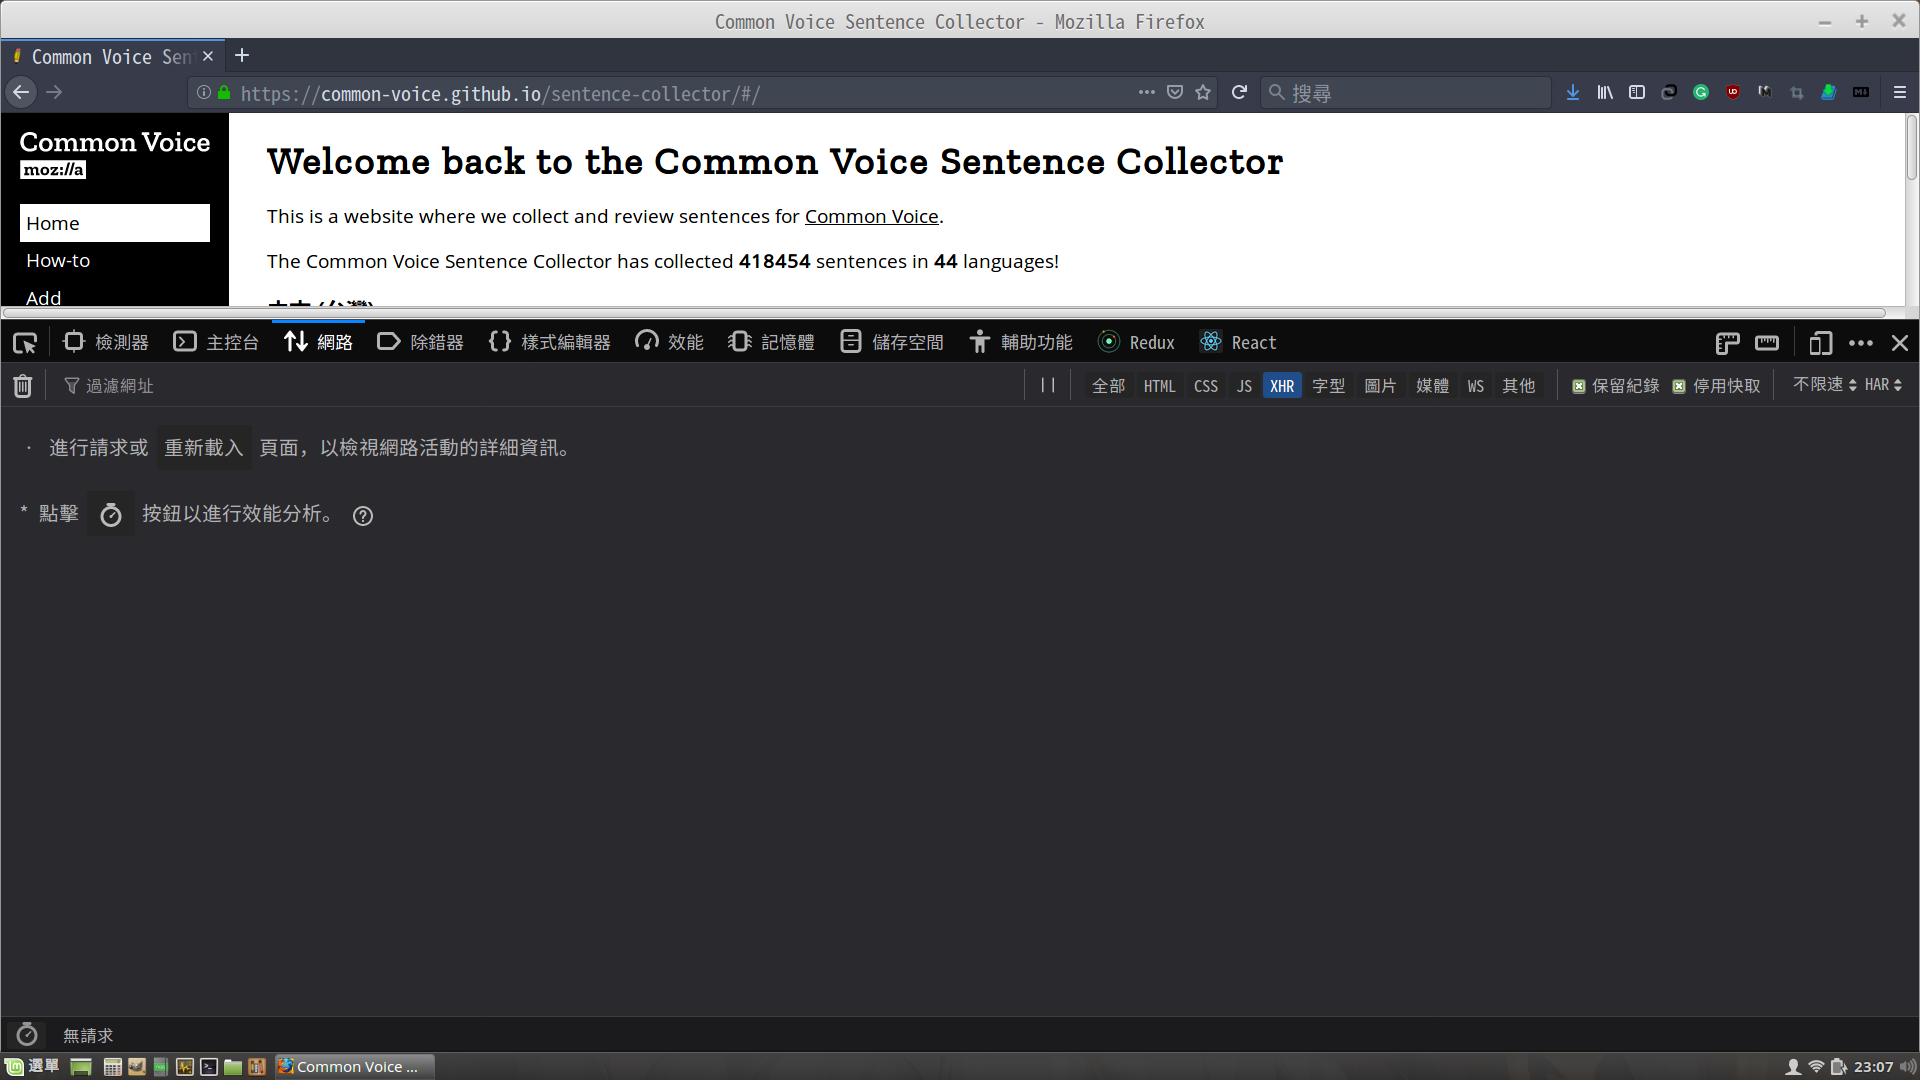Open the Library icon in Firefox toolbar
This screenshot has width=1920, height=1080.
pyautogui.click(x=1605, y=93)
